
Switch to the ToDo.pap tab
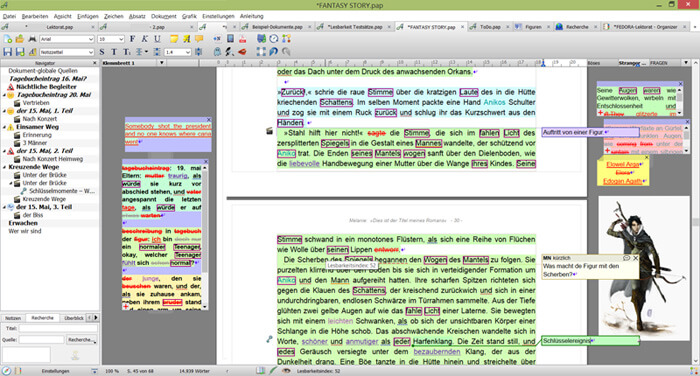pyautogui.click(x=490, y=27)
